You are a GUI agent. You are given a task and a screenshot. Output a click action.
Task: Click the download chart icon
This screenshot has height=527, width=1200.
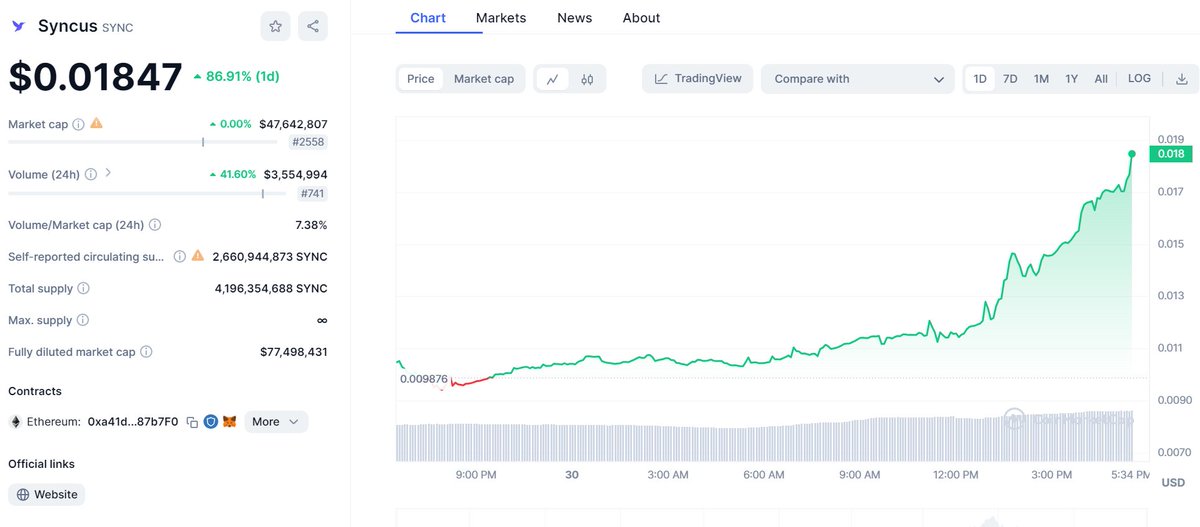(1181, 79)
